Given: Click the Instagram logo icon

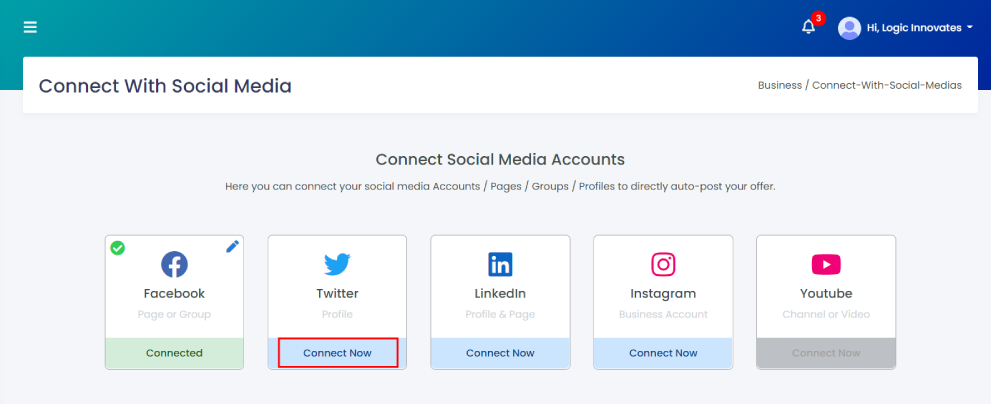Looking at the screenshot, I should [x=663, y=264].
